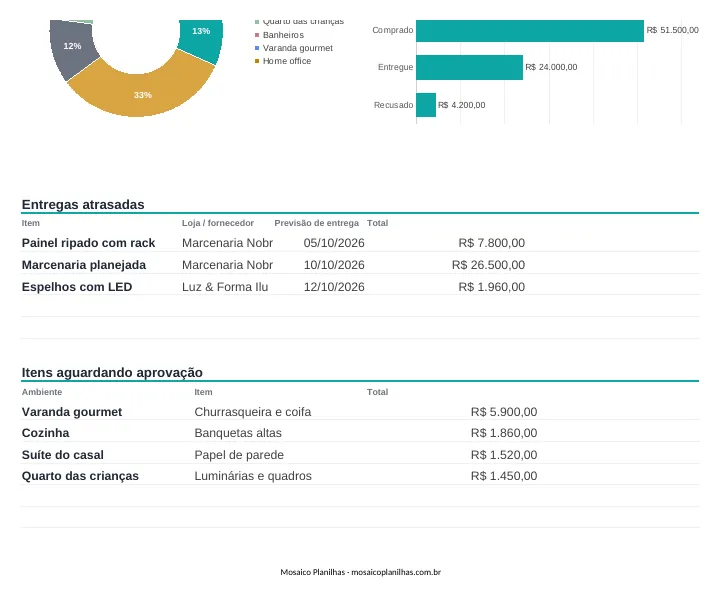
Task: Click the R$ 5.900,00 total
Action: [x=504, y=412]
